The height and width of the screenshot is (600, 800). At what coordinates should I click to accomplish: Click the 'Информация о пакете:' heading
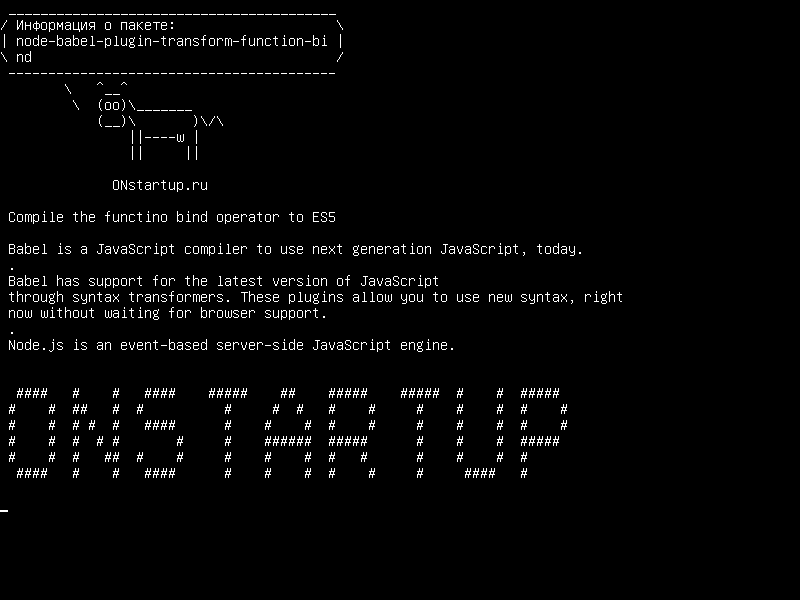(95, 25)
